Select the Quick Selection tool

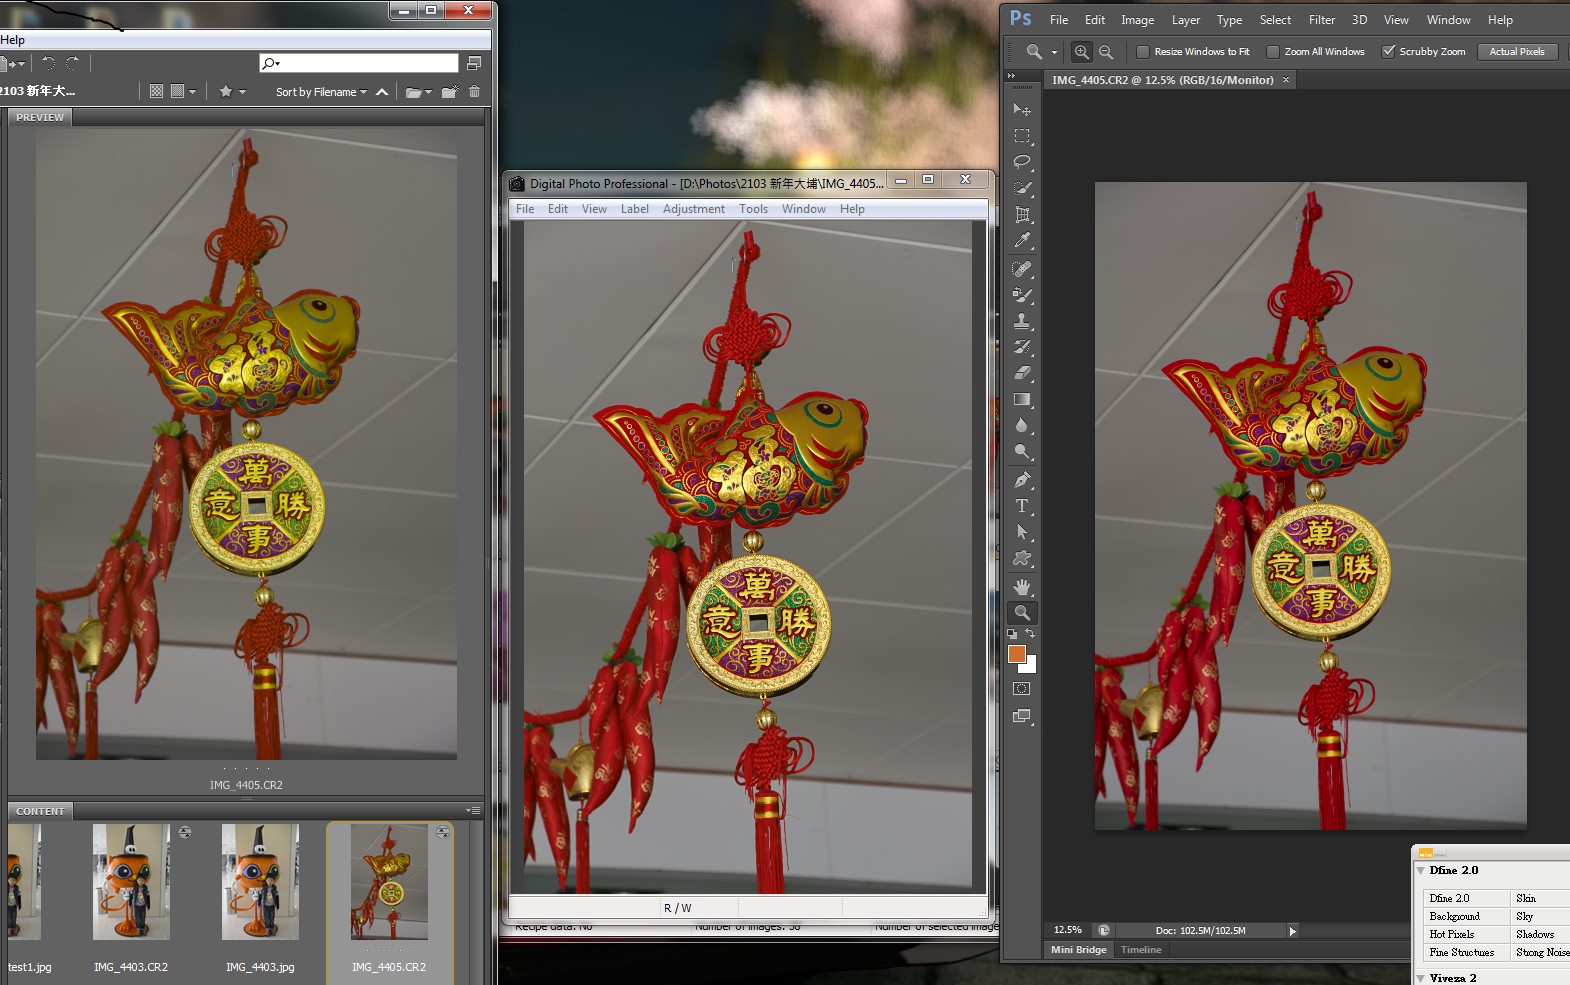coord(1022,188)
